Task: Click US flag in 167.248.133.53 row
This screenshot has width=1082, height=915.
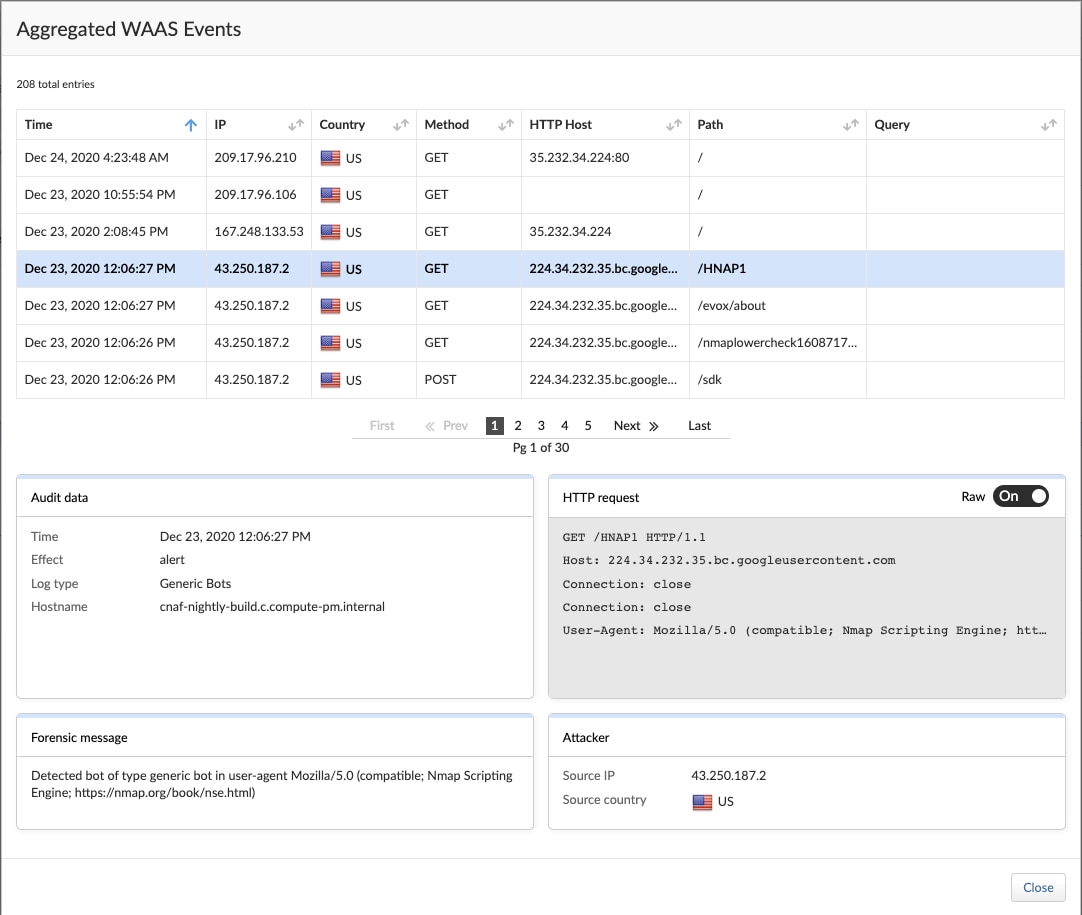Action: 331,232
